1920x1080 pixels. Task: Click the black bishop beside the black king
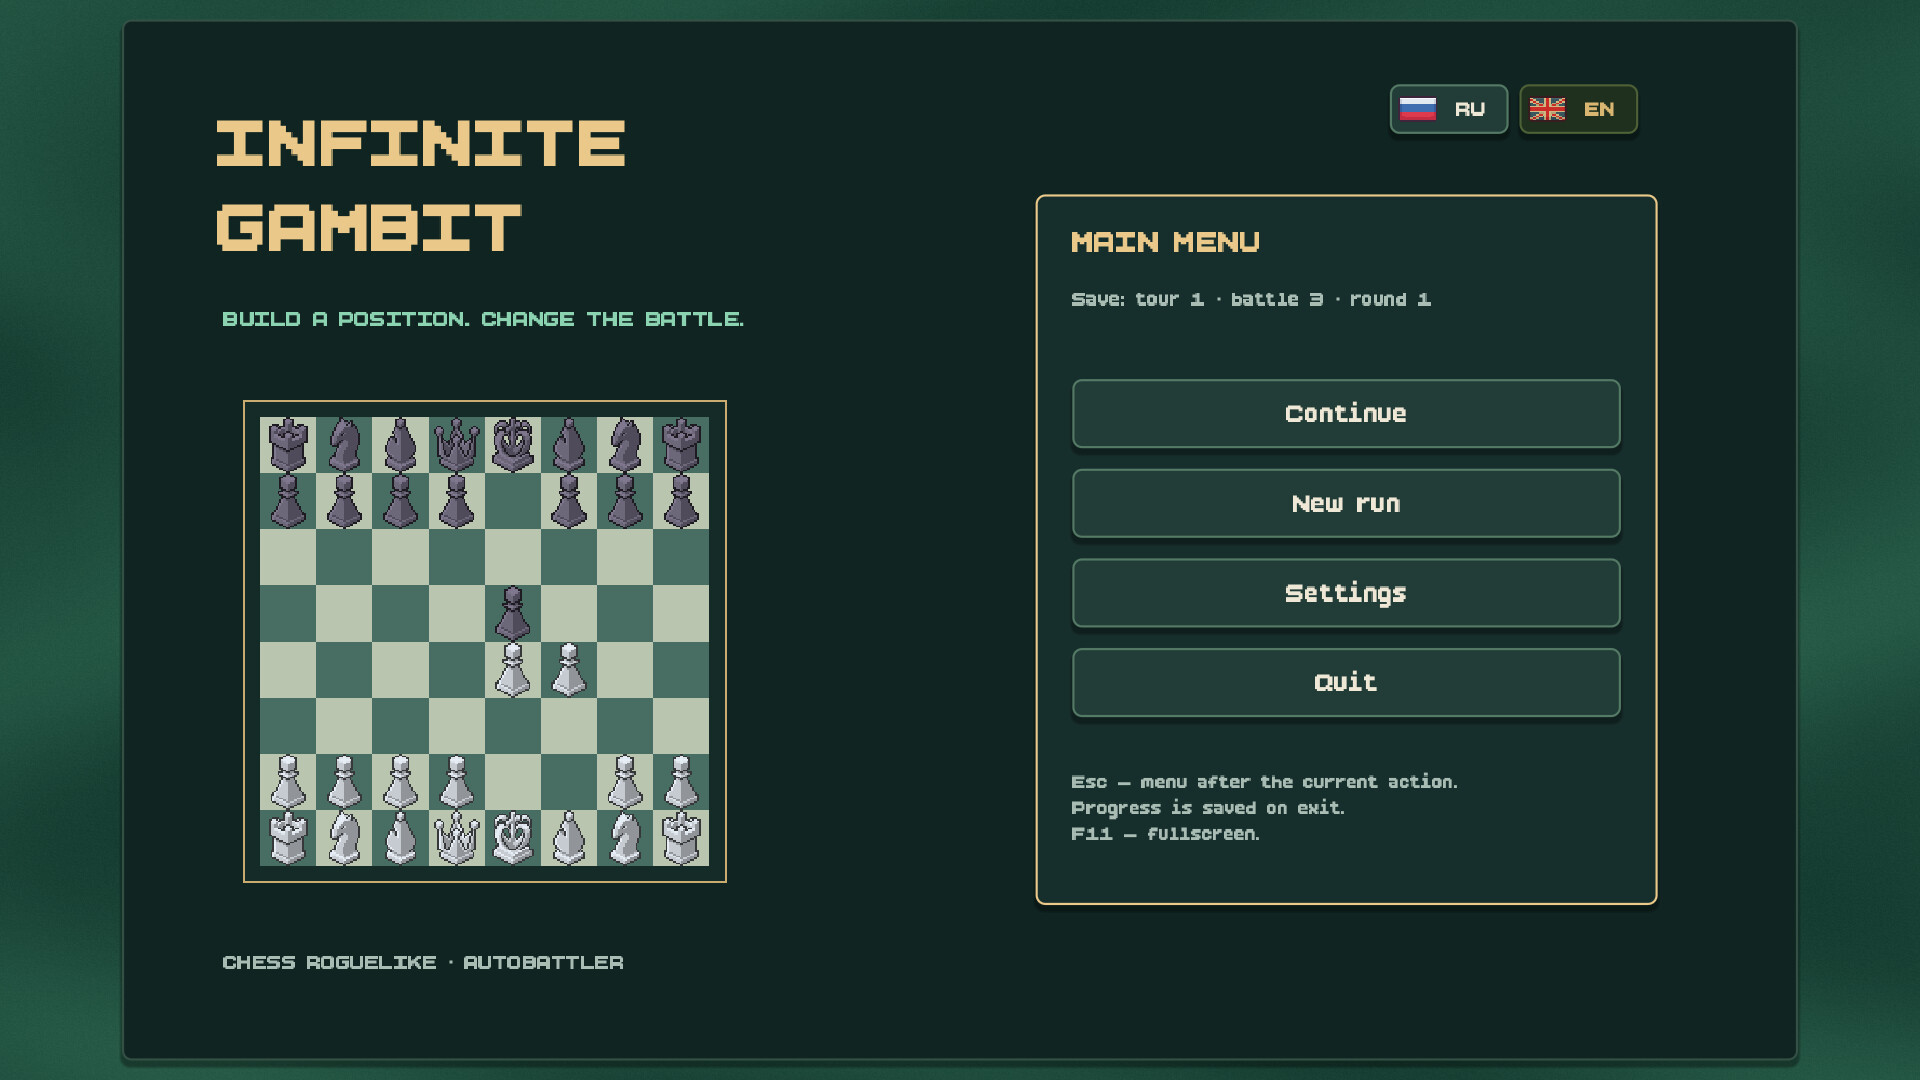[569, 445]
